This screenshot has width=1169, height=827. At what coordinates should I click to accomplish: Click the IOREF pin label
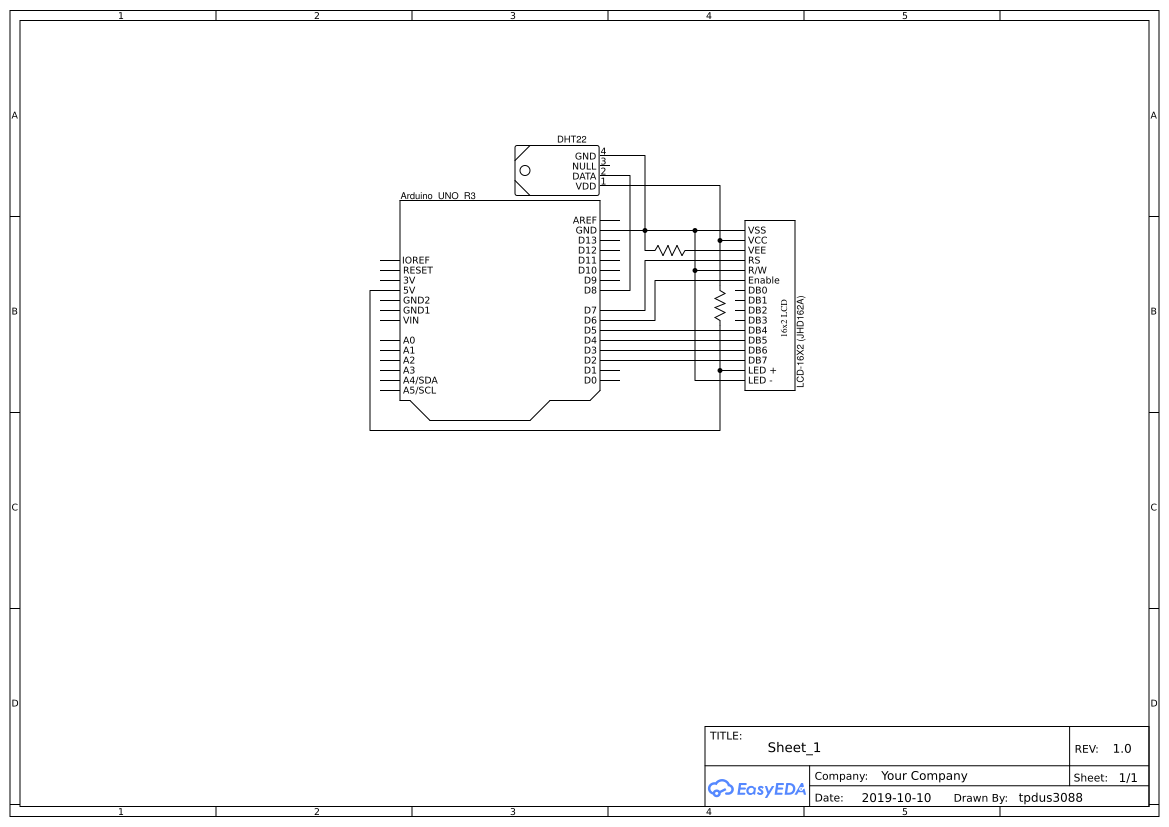tap(416, 260)
